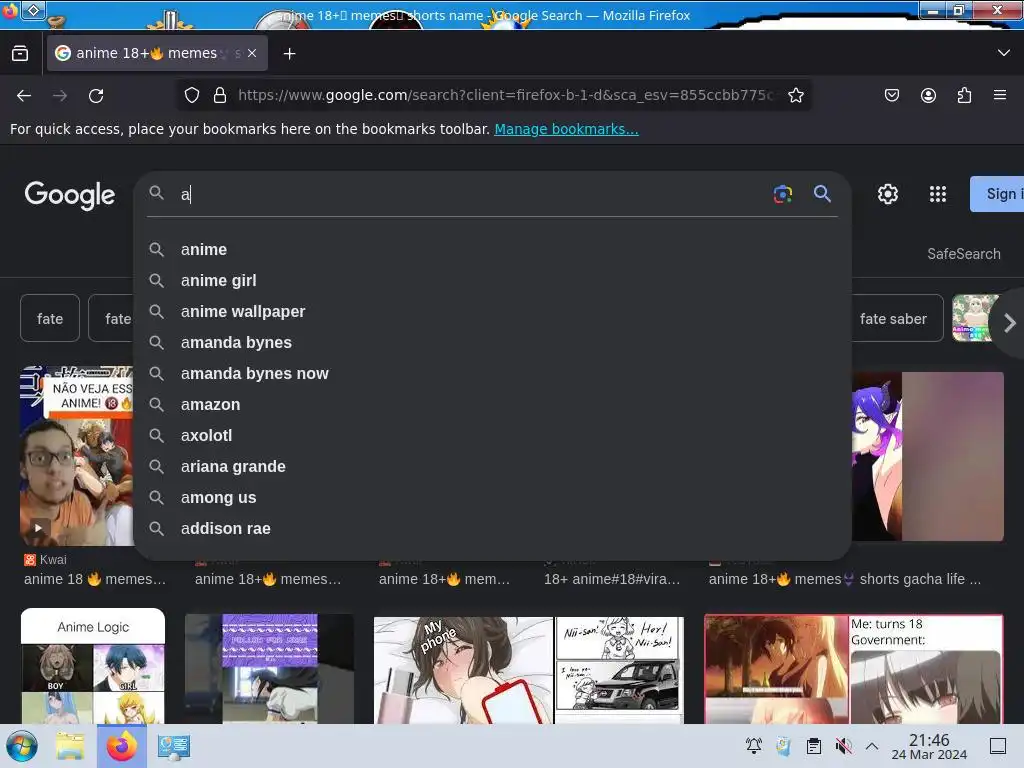Open the Anime Logic image result
This screenshot has height=768, width=1024.
click(93, 666)
